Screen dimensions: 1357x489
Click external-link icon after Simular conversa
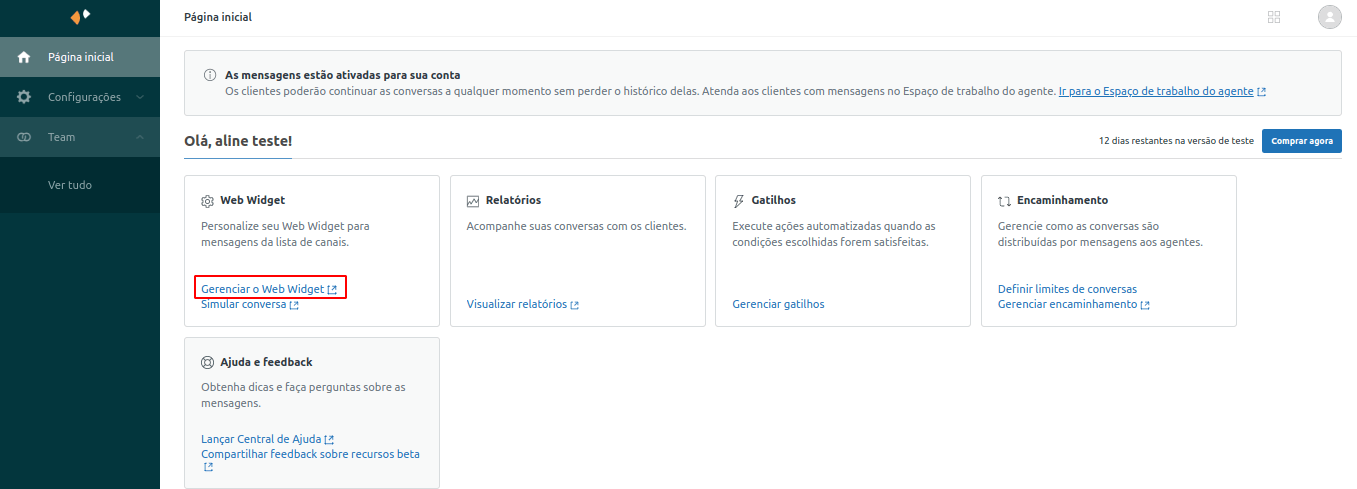(x=294, y=305)
